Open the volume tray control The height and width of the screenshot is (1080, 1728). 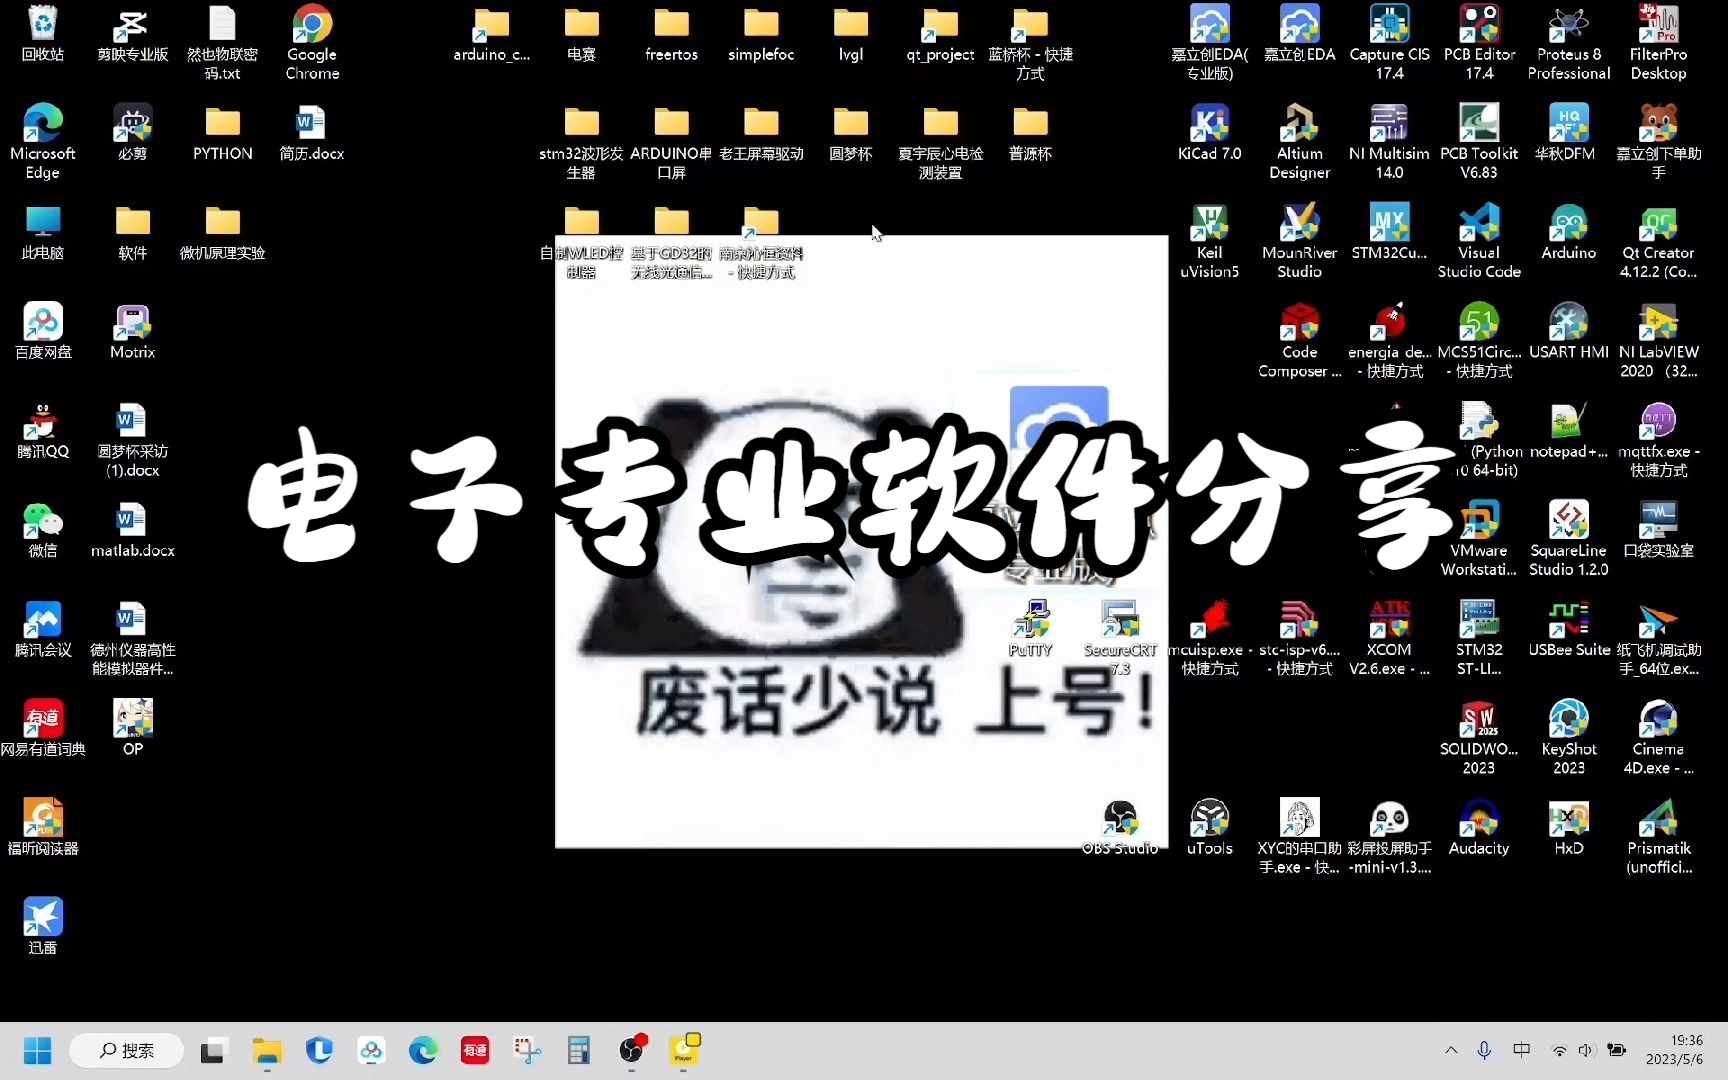tap(1585, 1050)
